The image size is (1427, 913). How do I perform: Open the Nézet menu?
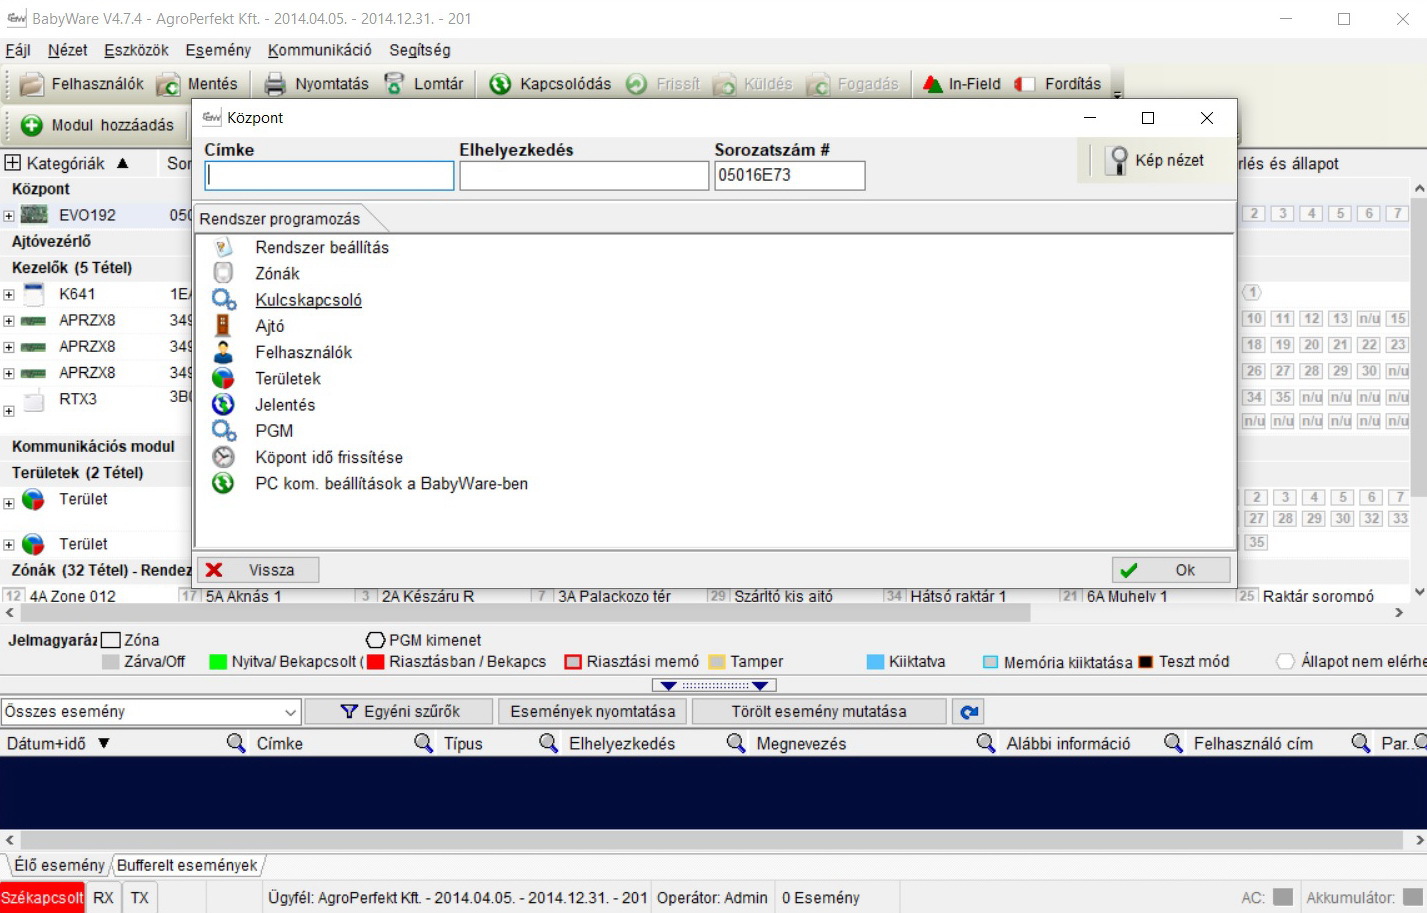(68, 50)
